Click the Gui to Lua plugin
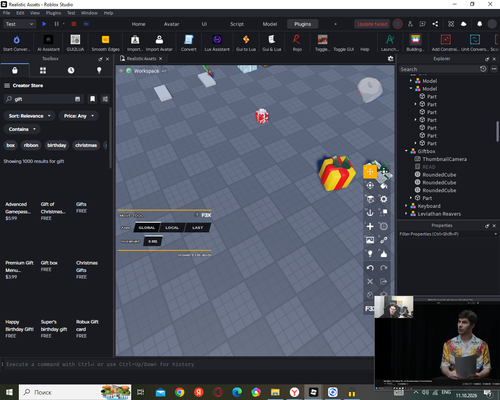 (x=246, y=43)
